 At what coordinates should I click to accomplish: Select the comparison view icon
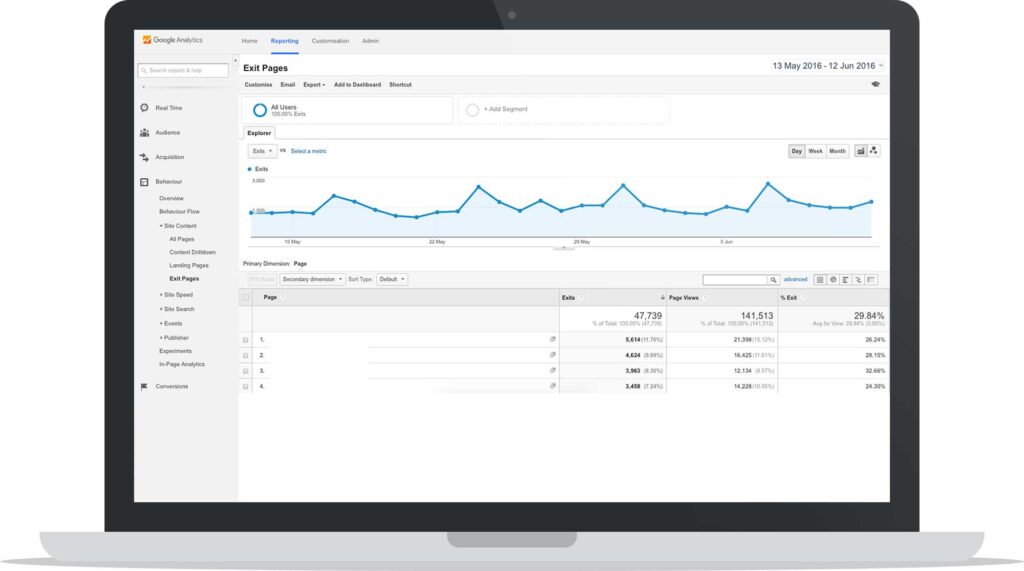859,280
